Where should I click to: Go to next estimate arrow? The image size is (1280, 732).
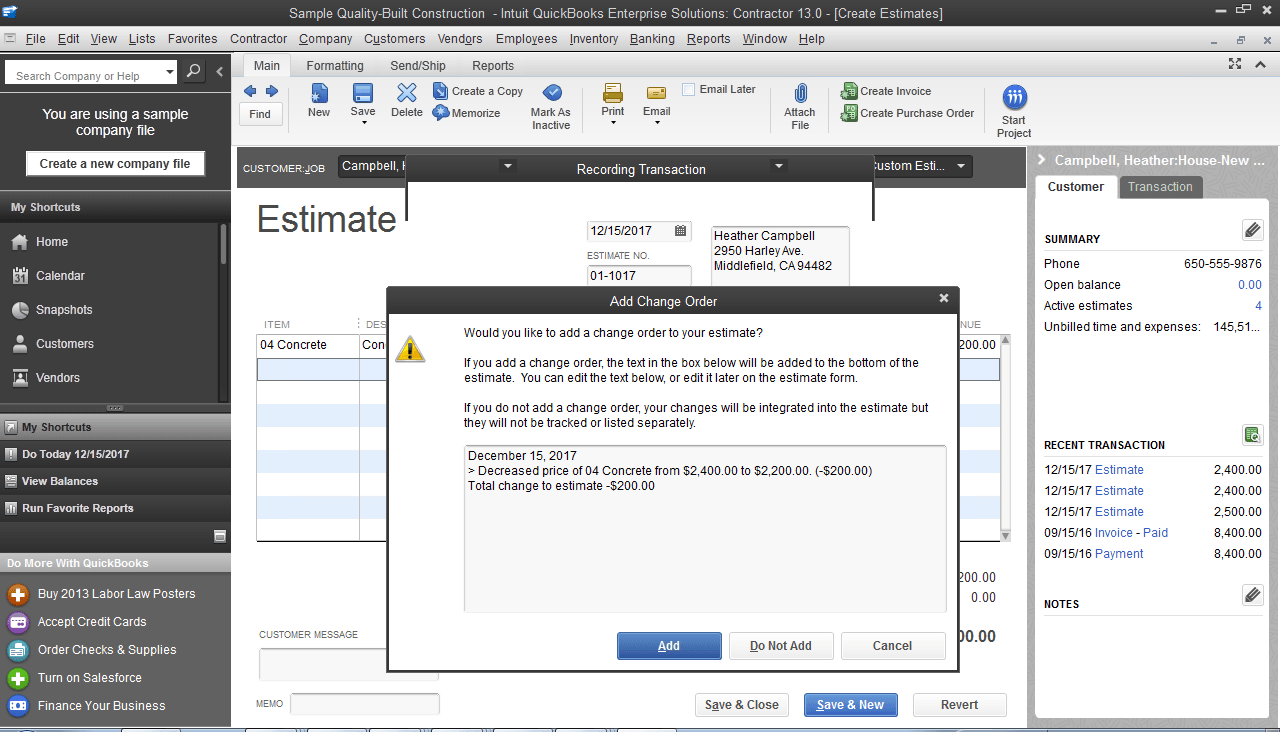(x=271, y=91)
